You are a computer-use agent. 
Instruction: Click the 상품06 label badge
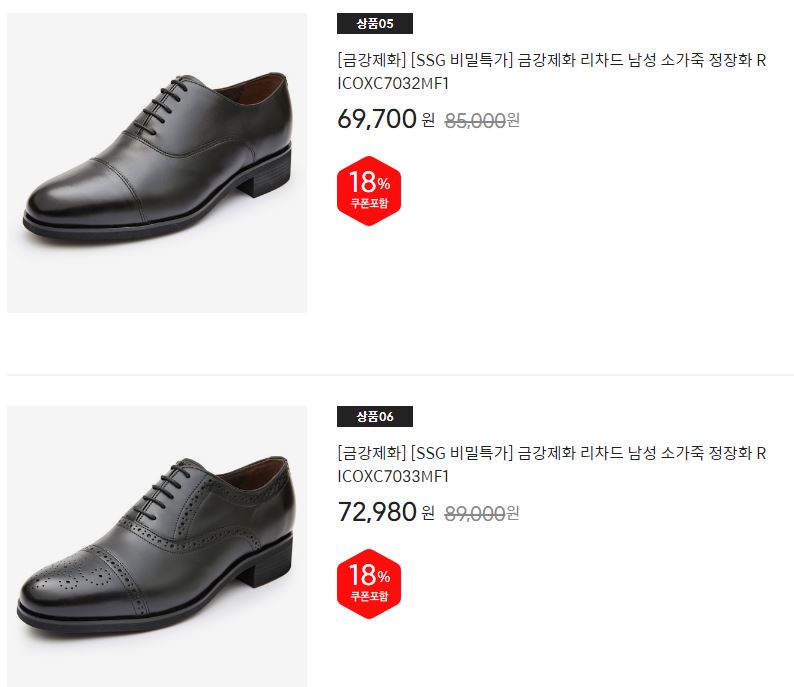coord(375,416)
